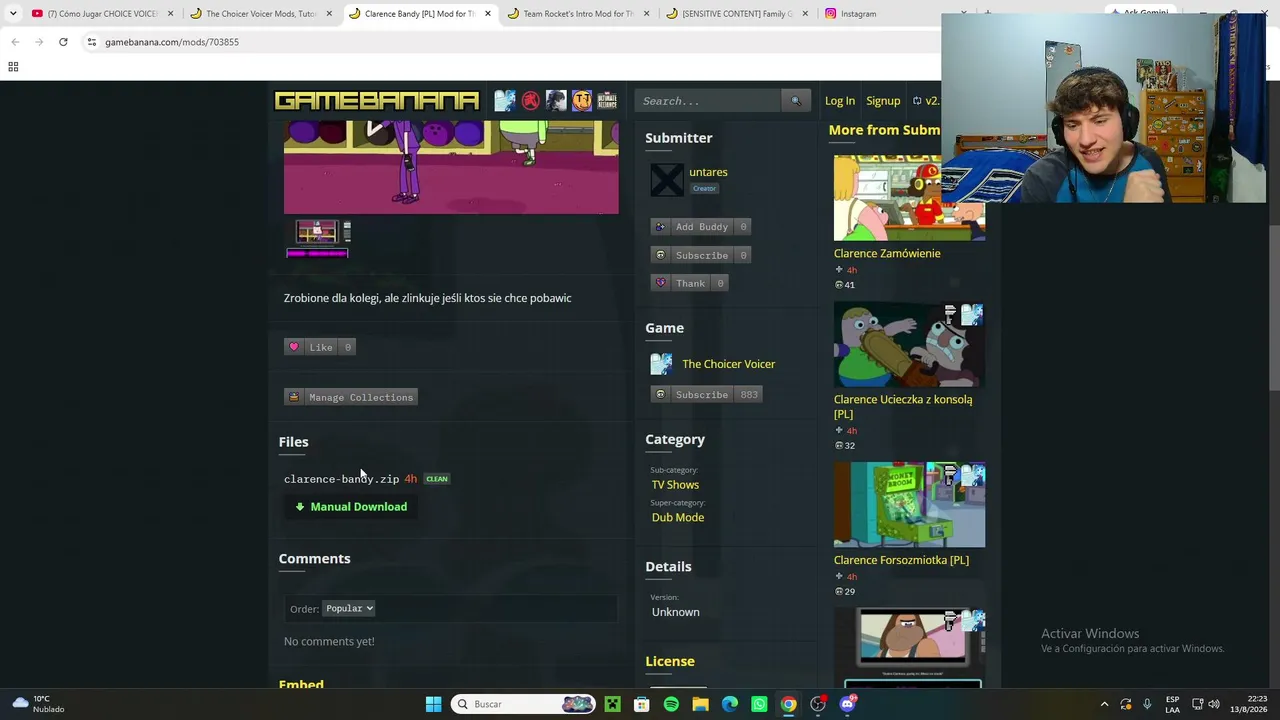Screen dimensions: 1280x720
Task: Open the Chrome apps grid shortcut
Action: click(x=13, y=67)
